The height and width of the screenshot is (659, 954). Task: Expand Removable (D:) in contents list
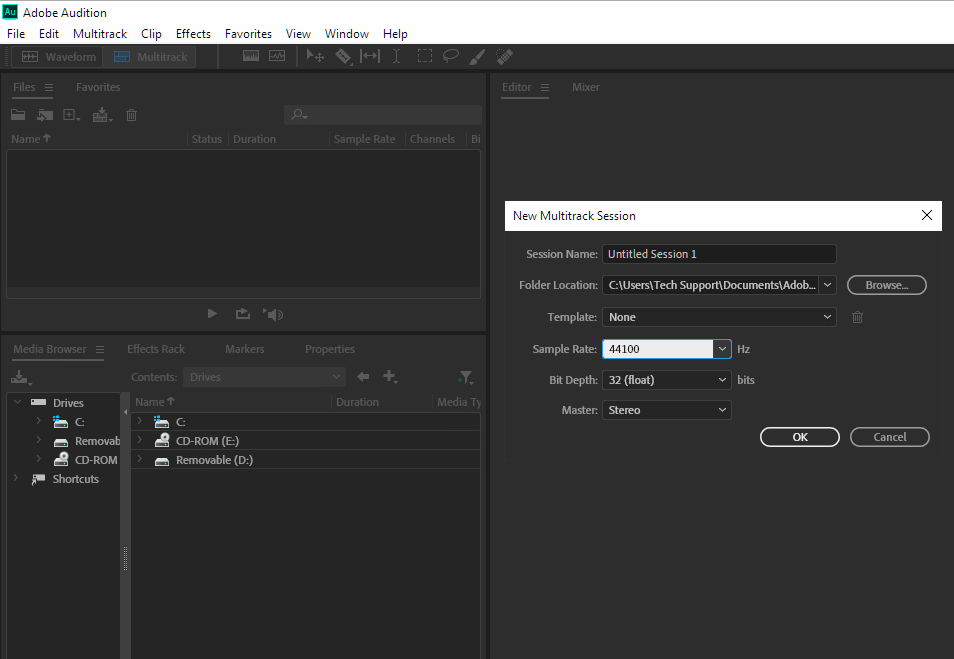pyautogui.click(x=140, y=459)
